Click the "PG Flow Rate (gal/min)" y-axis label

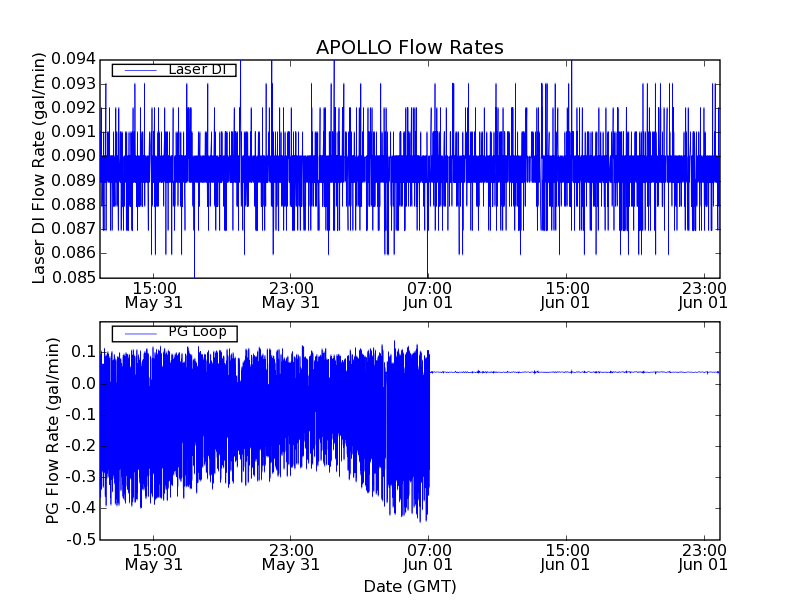tap(52, 431)
